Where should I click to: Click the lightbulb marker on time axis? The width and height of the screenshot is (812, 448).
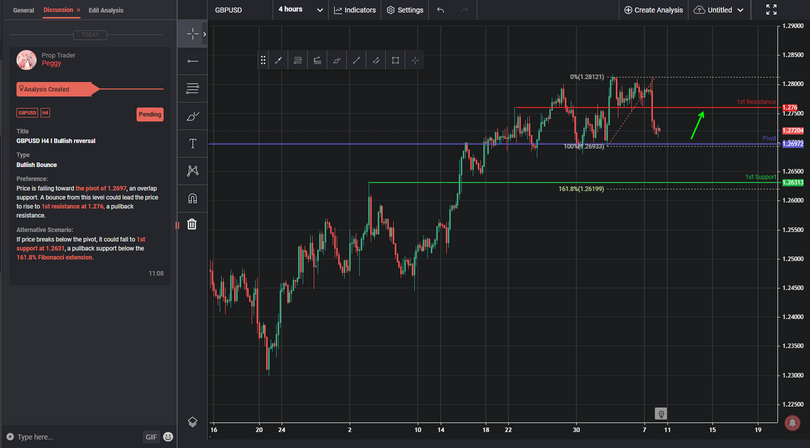coord(660,413)
